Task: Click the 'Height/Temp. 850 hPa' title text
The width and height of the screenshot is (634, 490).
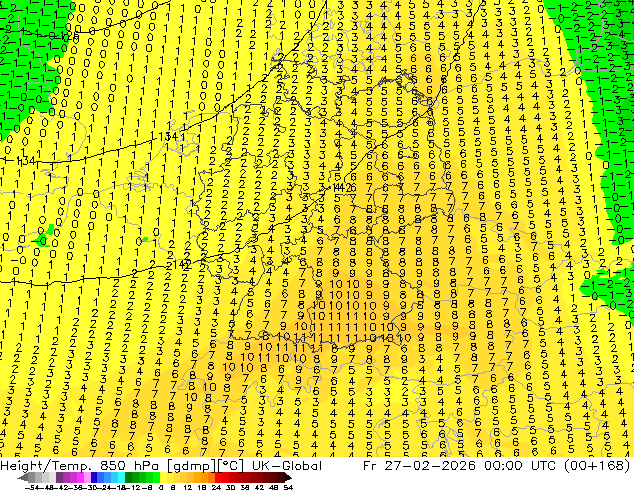Action: (80, 466)
